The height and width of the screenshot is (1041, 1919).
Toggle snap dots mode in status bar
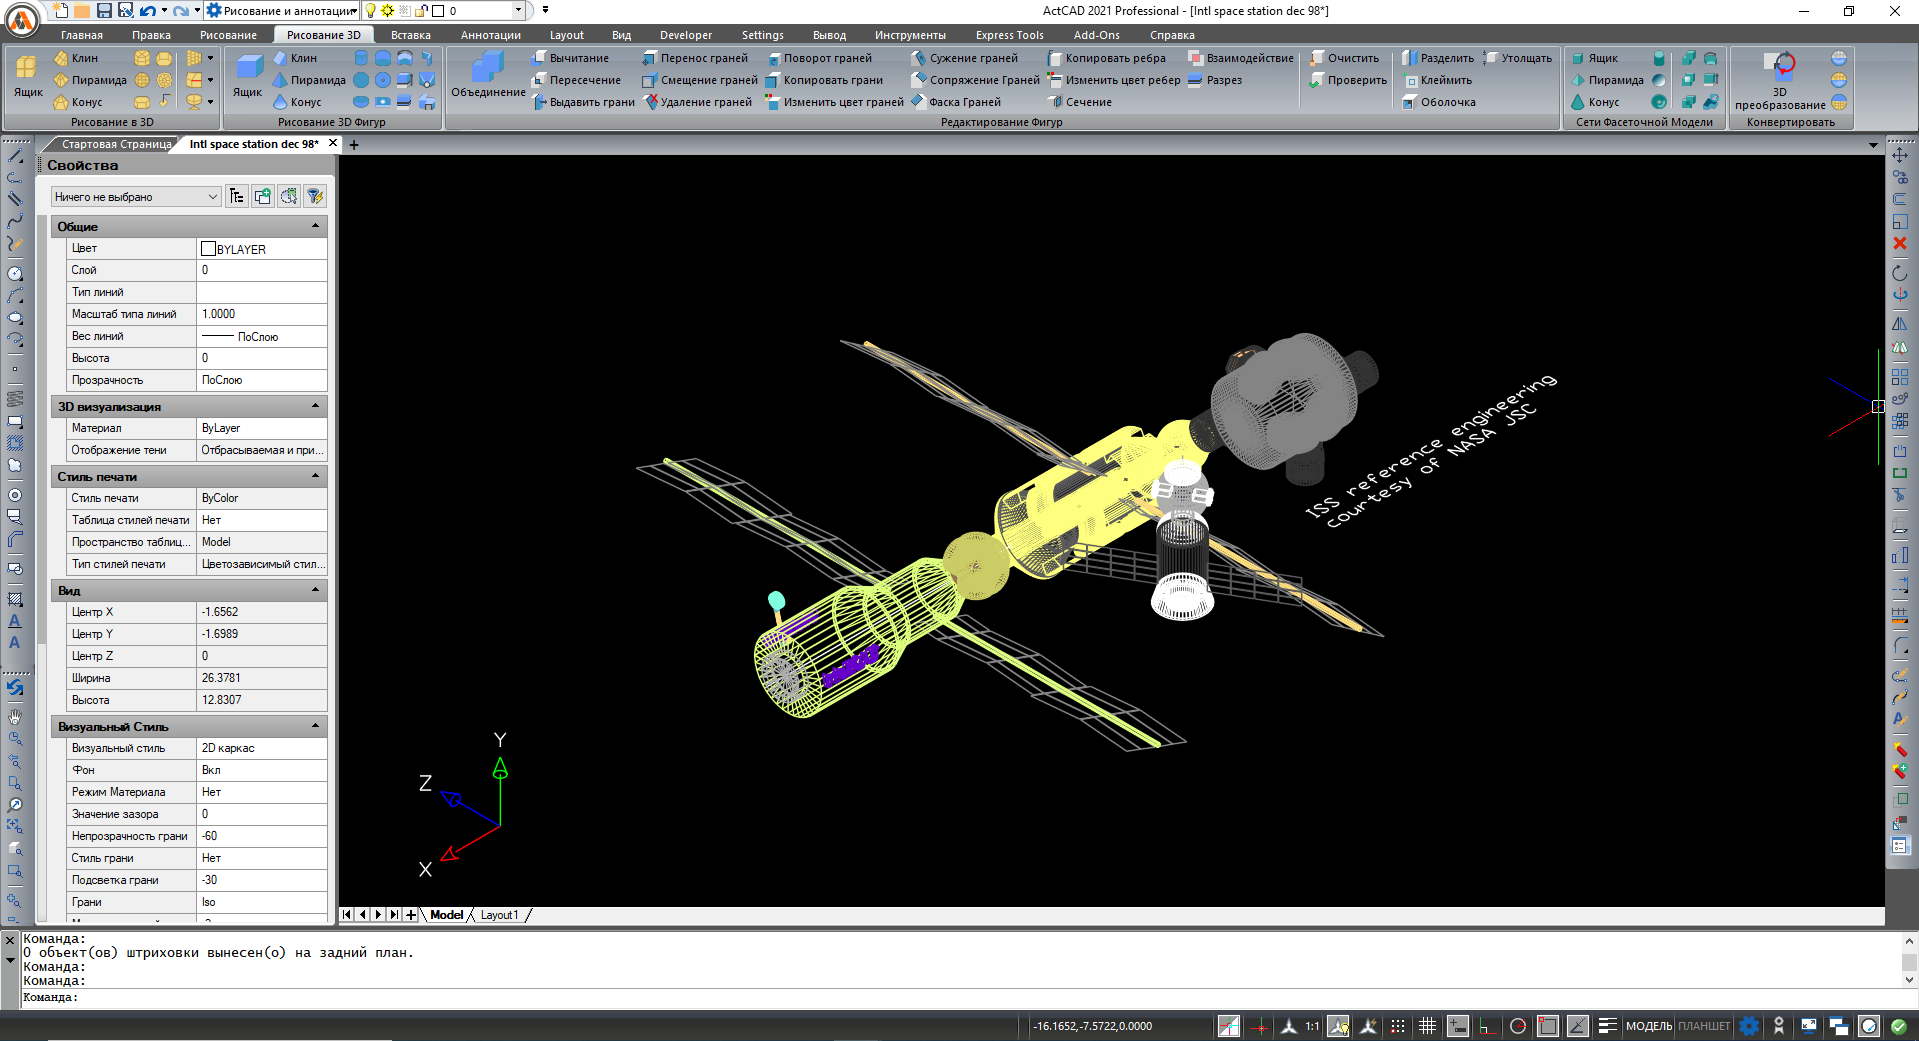coord(1397,1026)
